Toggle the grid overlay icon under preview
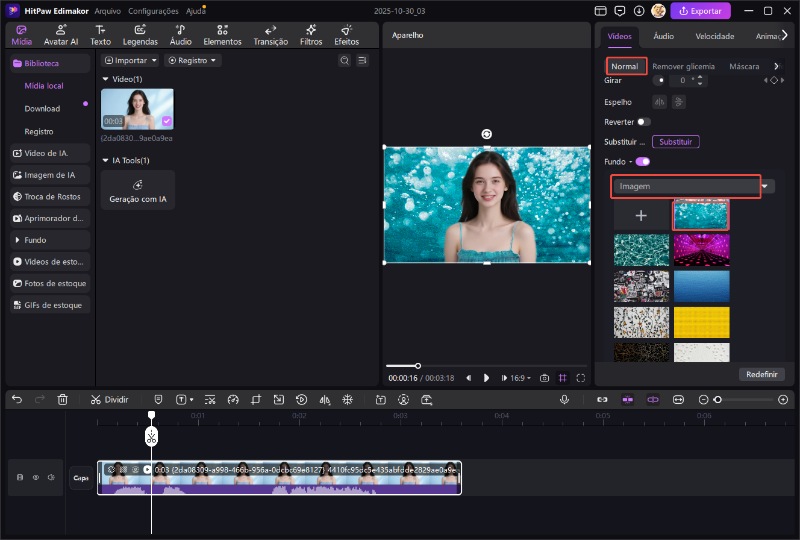The image size is (800, 540). [x=563, y=378]
